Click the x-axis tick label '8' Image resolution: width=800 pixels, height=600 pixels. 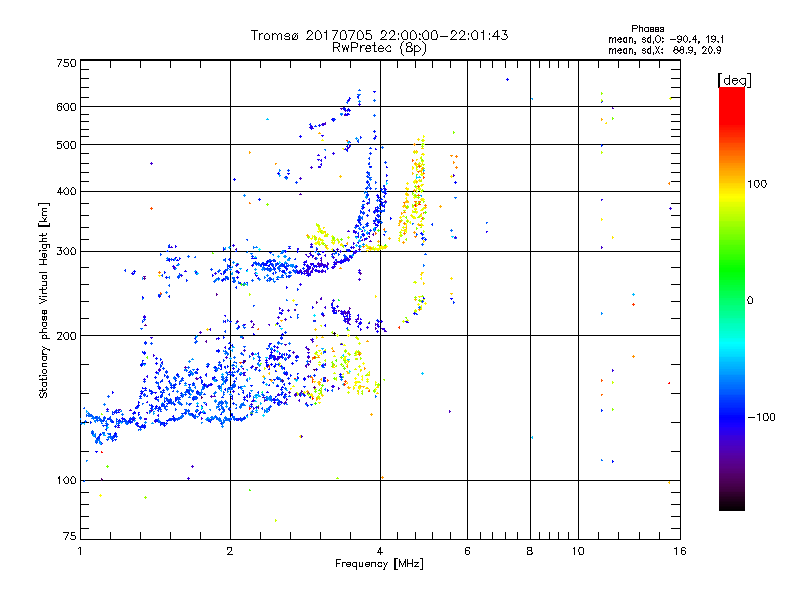pyautogui.click(x=530, y=551)
